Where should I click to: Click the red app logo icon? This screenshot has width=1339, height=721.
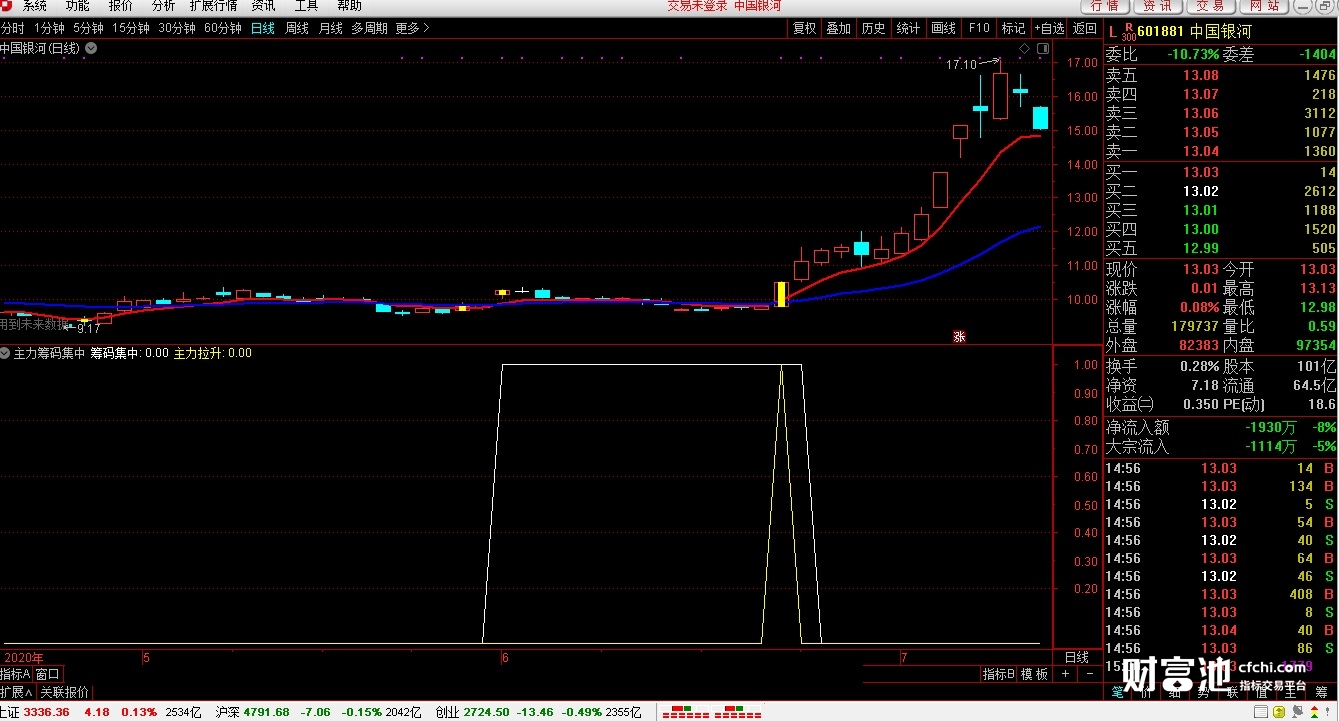tap(7, 6)
